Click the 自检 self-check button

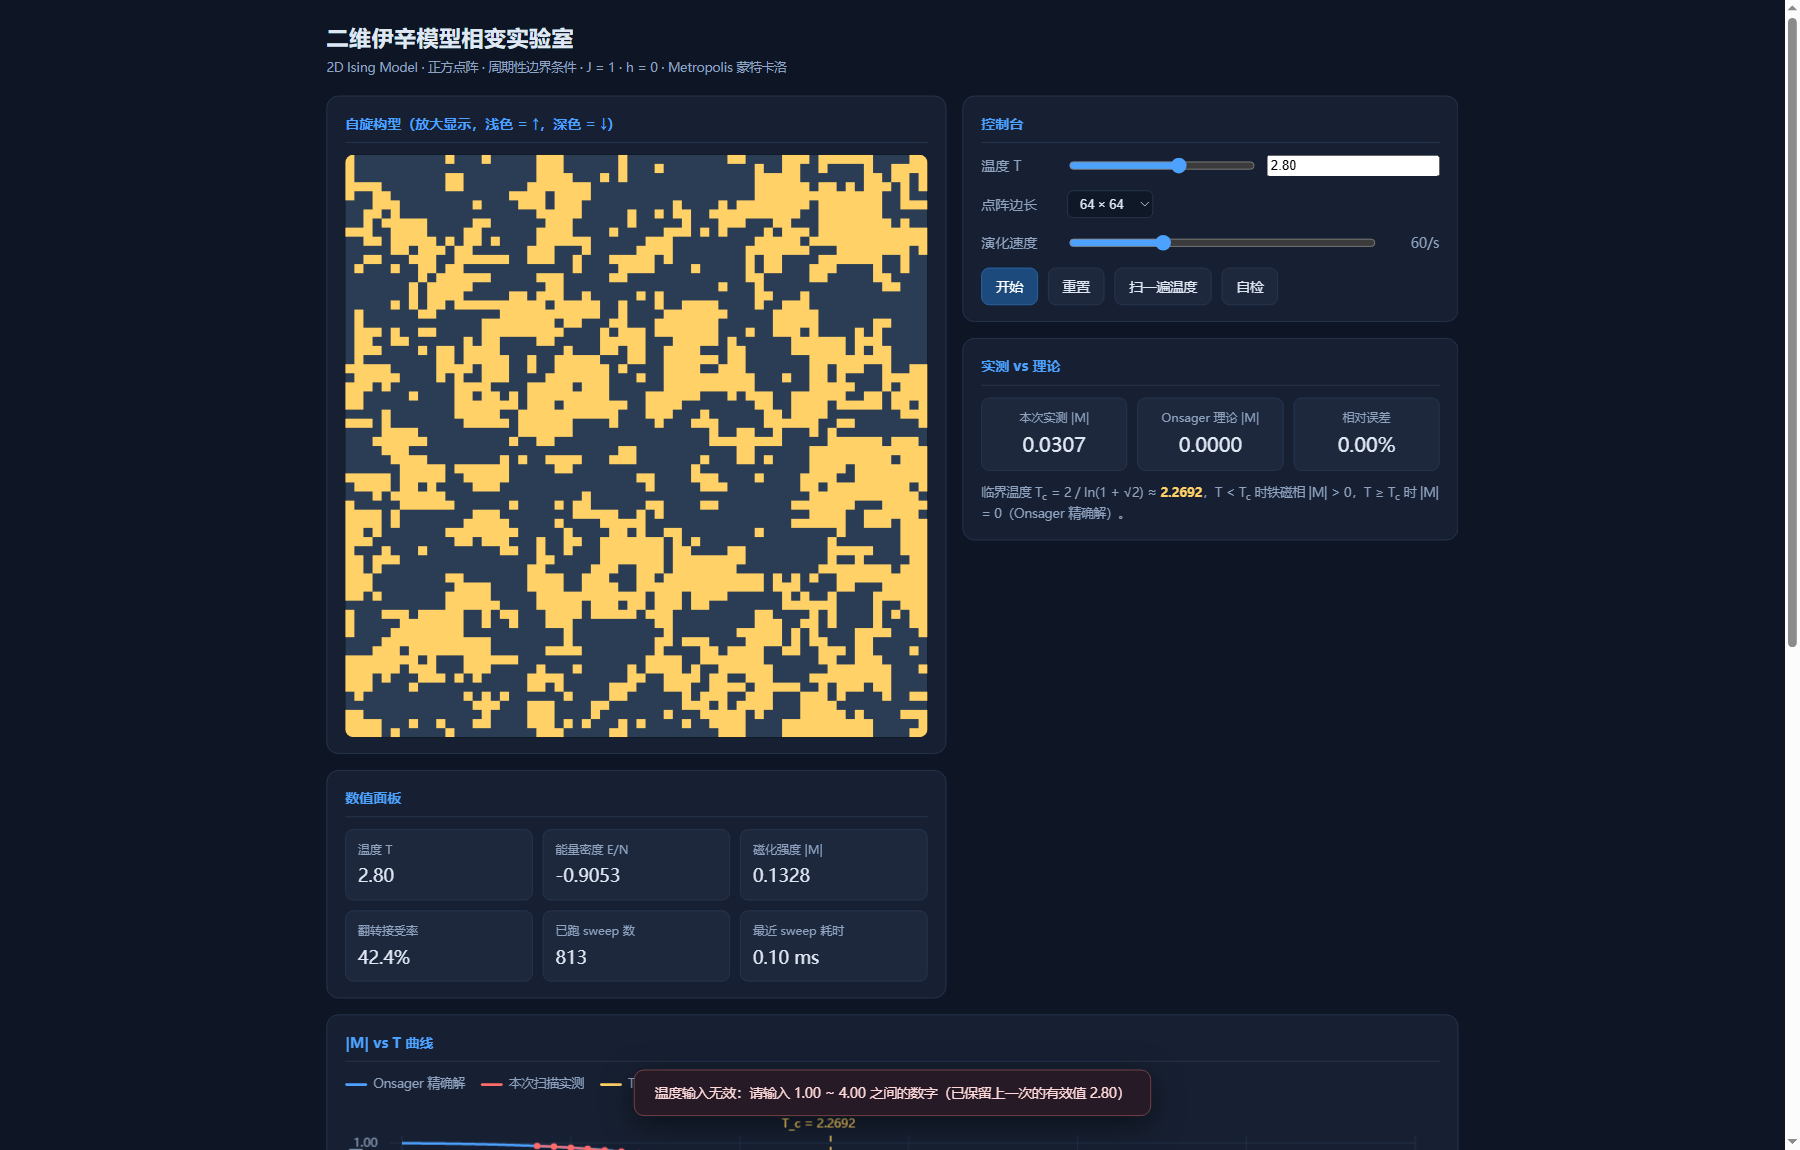pyautogui.click(x=1250, y=287)
